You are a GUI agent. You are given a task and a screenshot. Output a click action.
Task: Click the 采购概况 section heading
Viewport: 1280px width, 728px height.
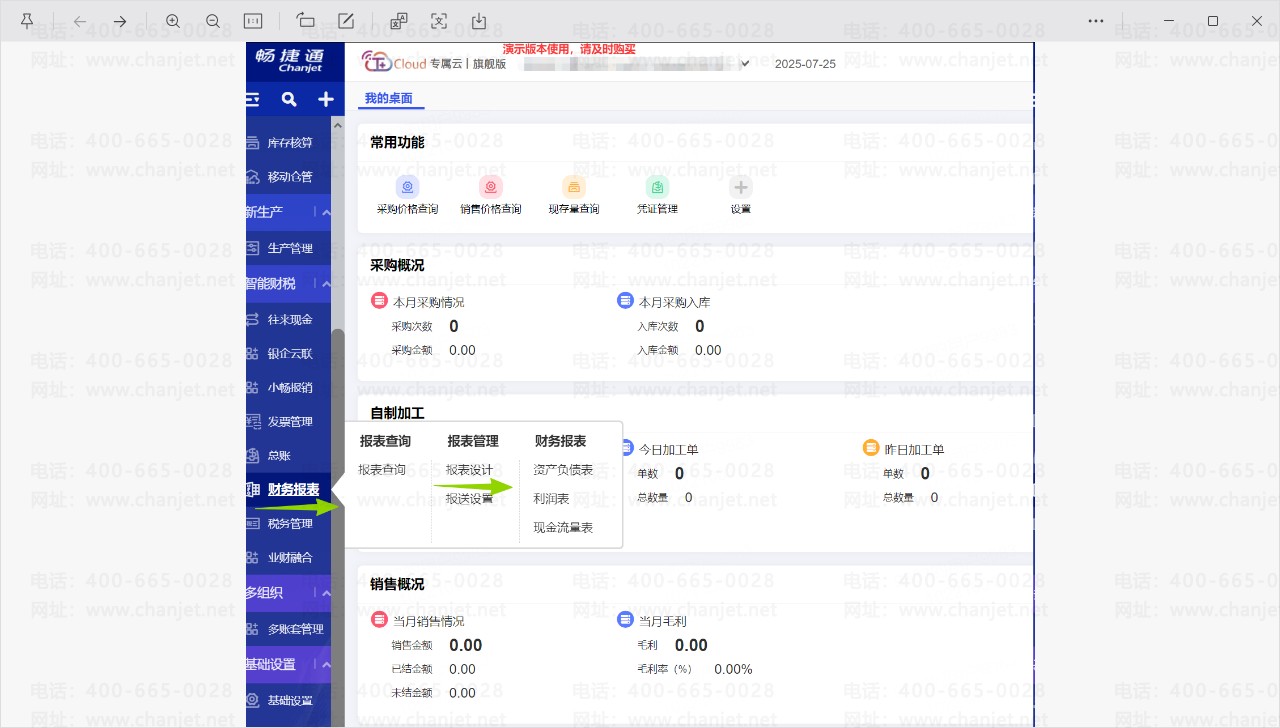point(397,266)
